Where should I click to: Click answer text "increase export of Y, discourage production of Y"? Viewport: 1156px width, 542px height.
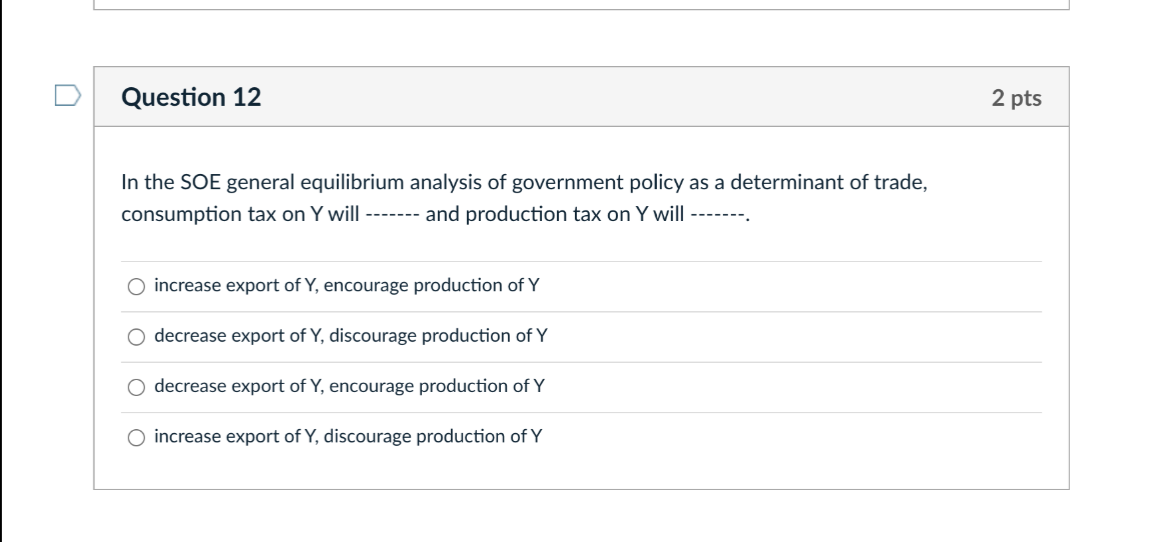[349, 436]
